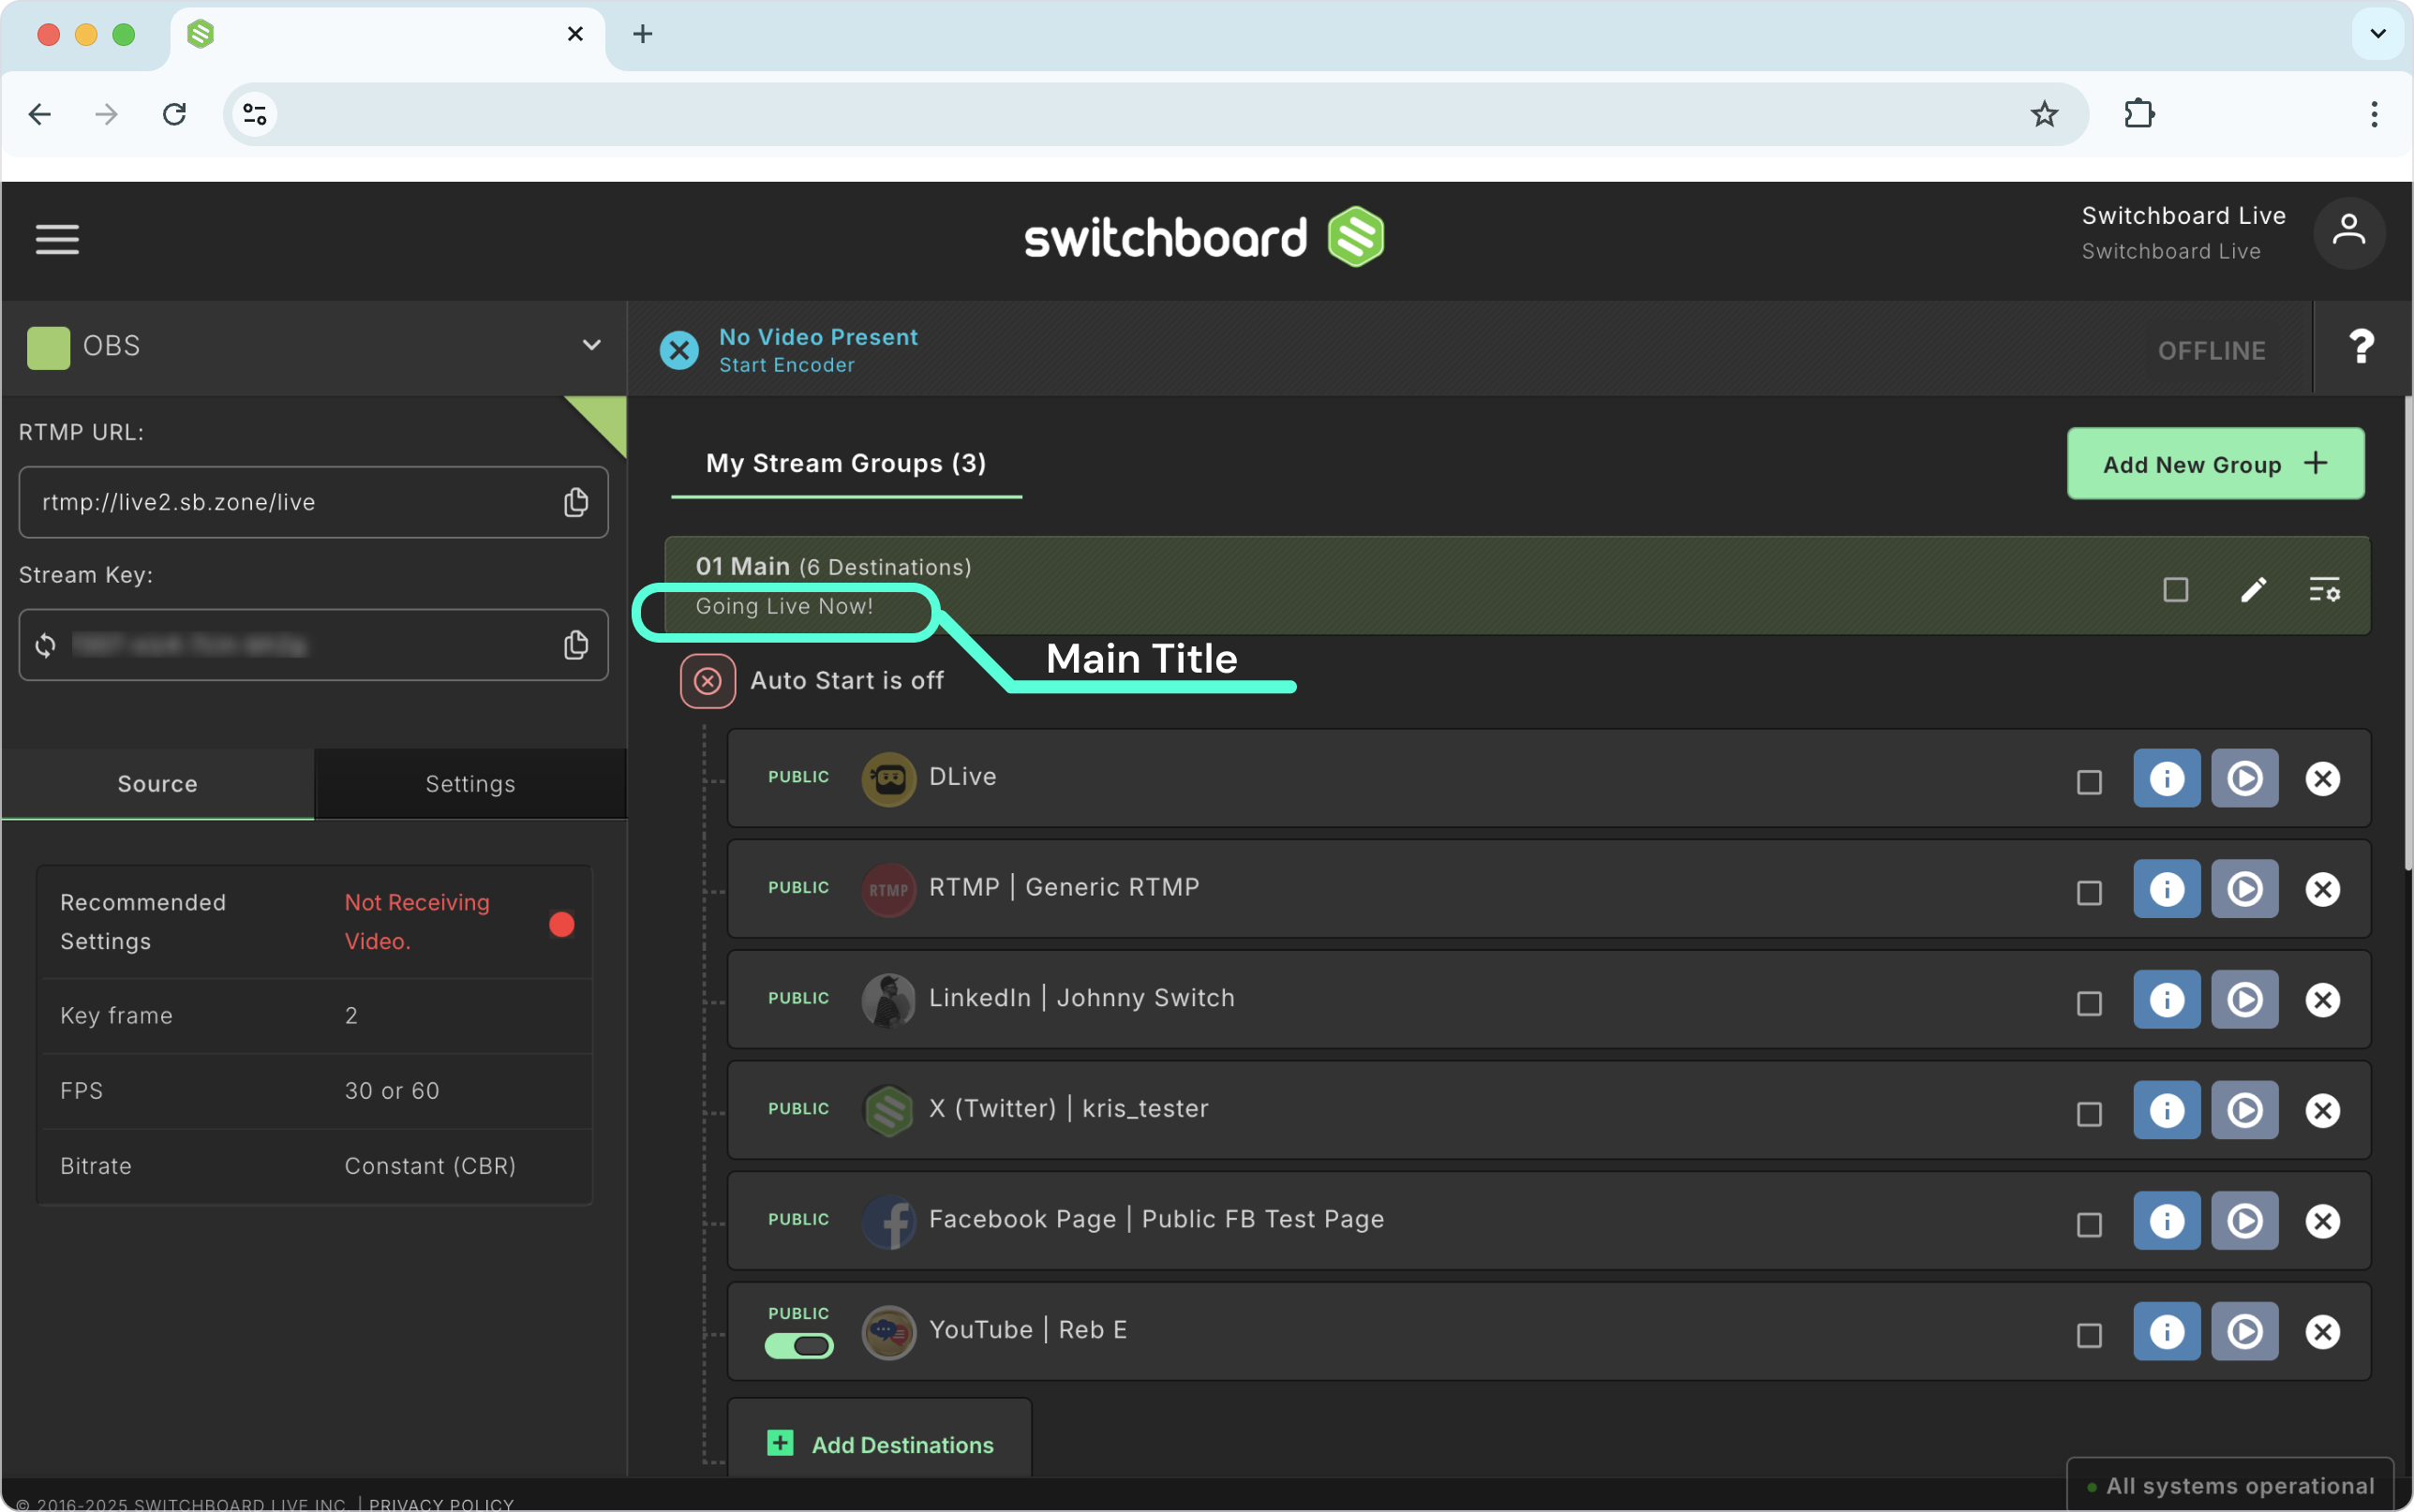
Task: View info for X (Twitter) kris_tester
Action: [x=2167, y=1110]
